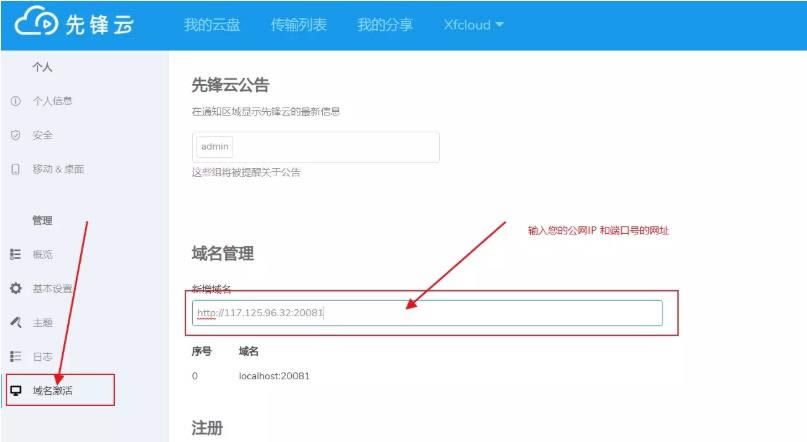This screenshot has width=807, height=442.
Task: Open 基本设置 via the gear icon
Action: point(15,289)
